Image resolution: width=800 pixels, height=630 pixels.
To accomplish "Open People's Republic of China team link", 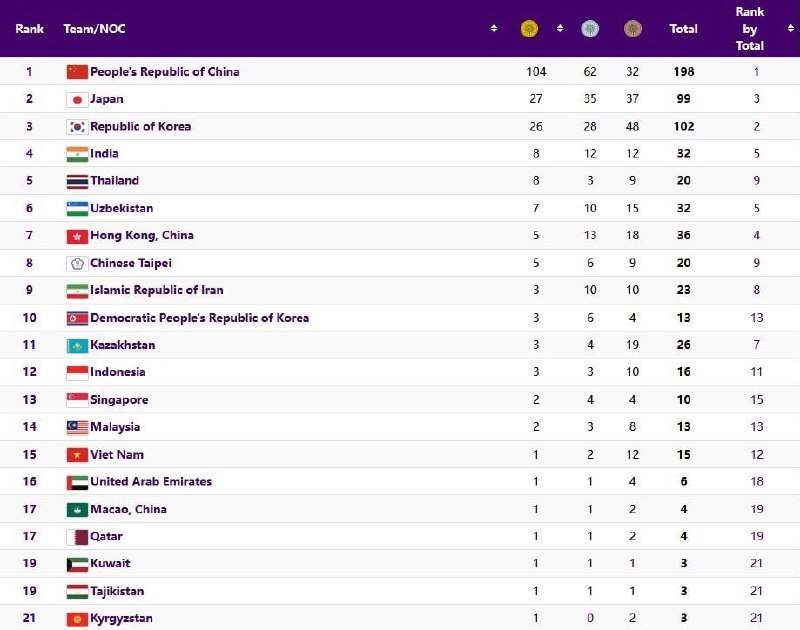I will click(164, 72).
